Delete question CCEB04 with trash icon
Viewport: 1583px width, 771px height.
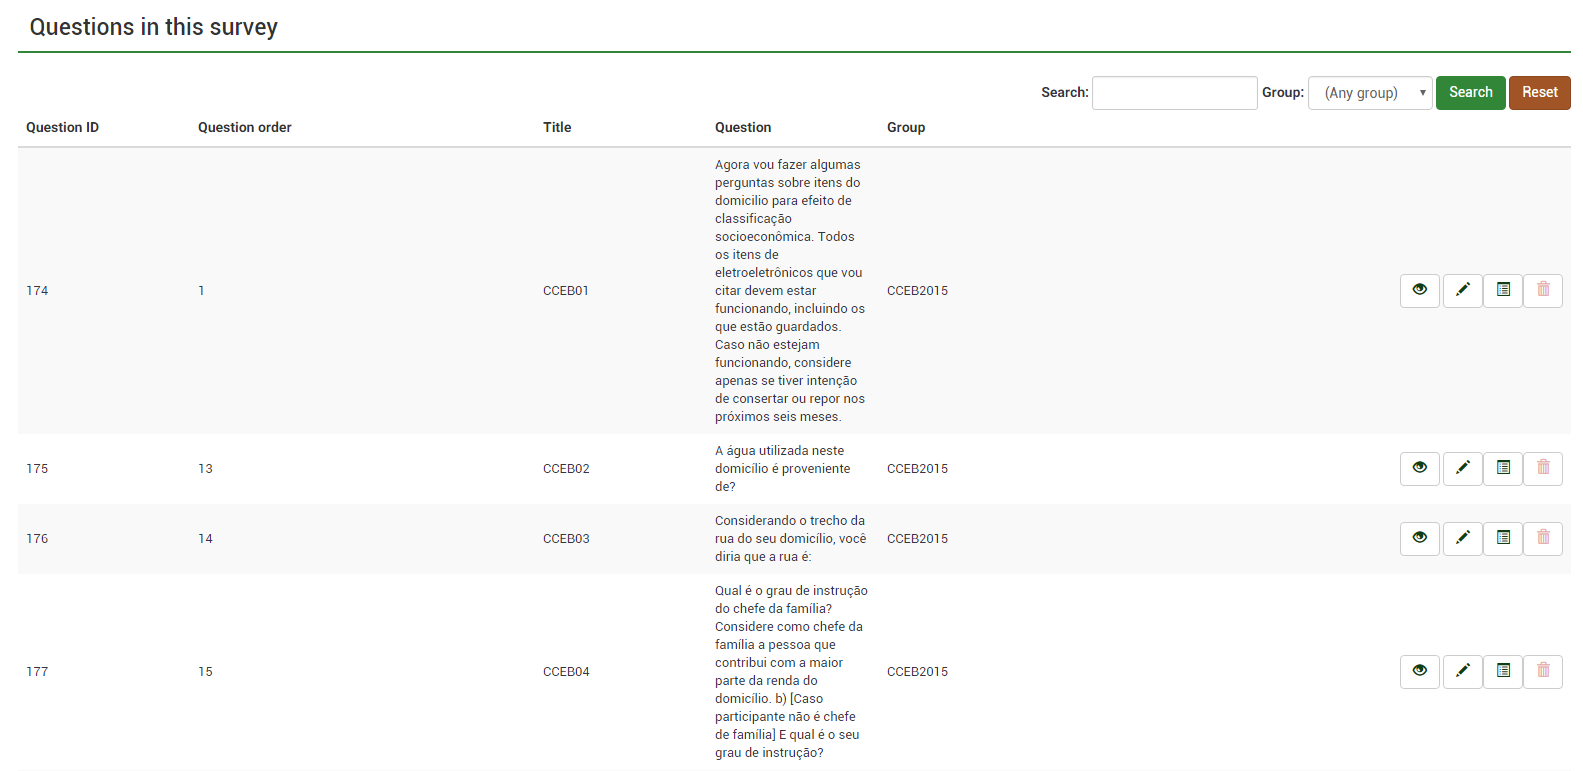tap(1543, 671)
